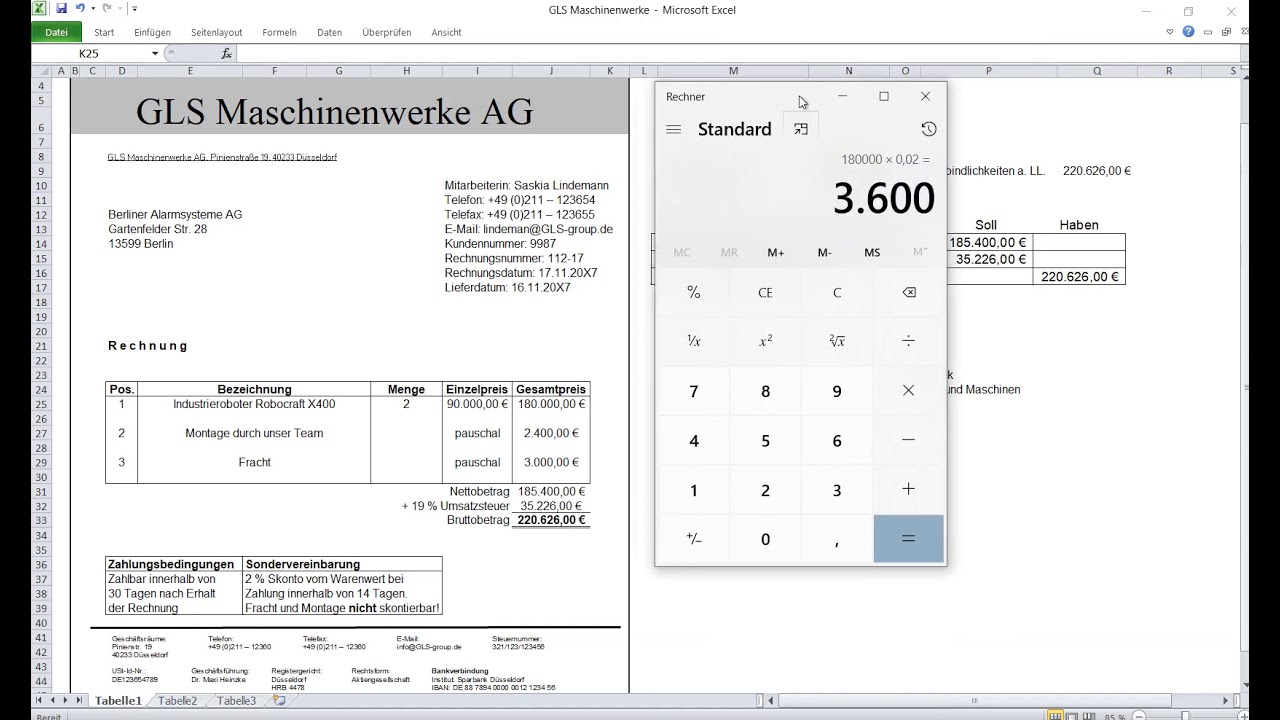This screenshot has height=720, width=1280.
Task: Switch to the Überprüfen ribbon tab
Action: pyautogui.click(x=387, y=32)
